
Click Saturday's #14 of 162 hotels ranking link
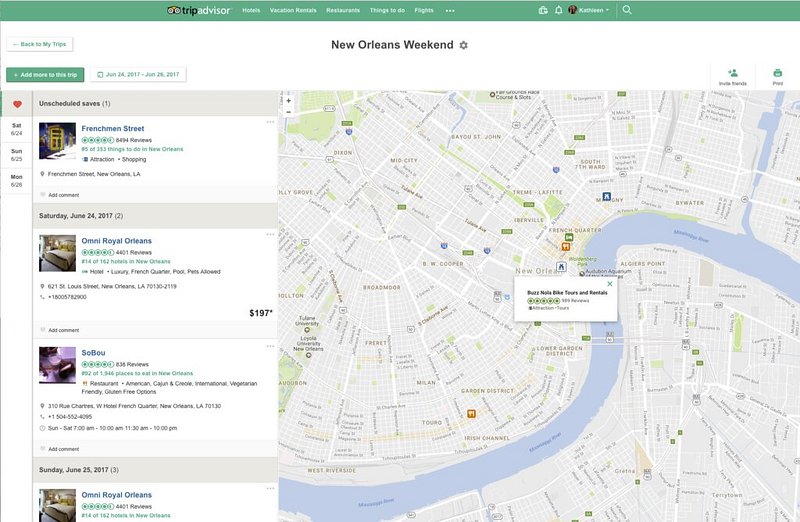tap(126, 261)
